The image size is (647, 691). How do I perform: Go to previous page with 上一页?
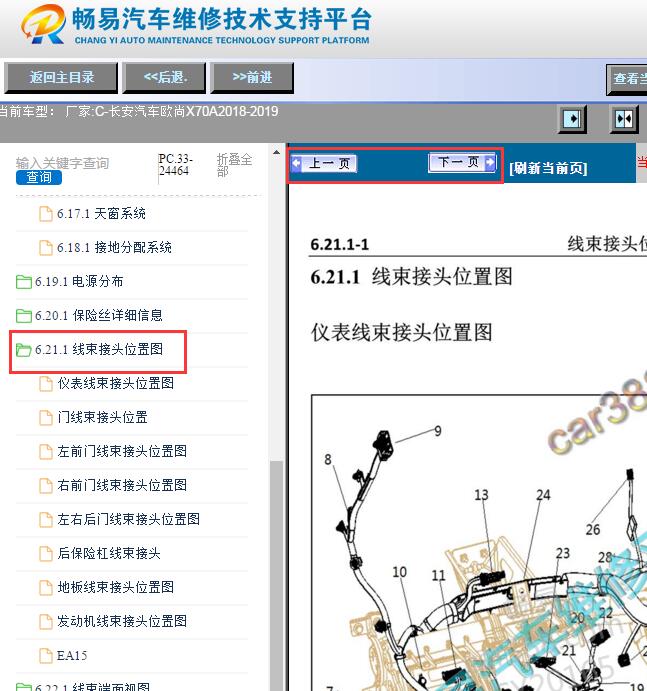(324, 163)
